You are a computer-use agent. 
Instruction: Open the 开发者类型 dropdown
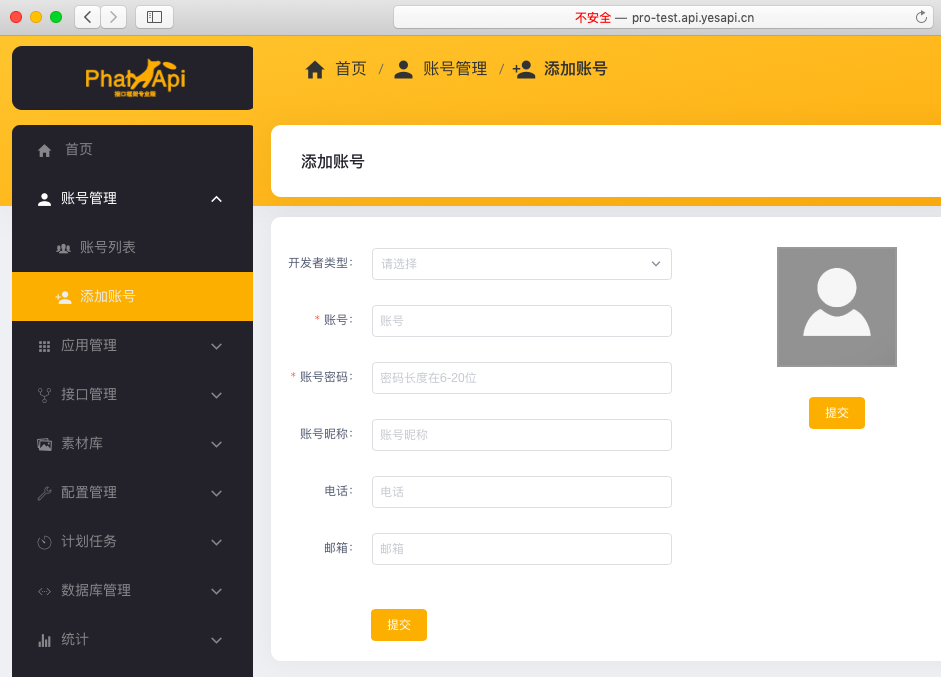[x=521, y=264]
